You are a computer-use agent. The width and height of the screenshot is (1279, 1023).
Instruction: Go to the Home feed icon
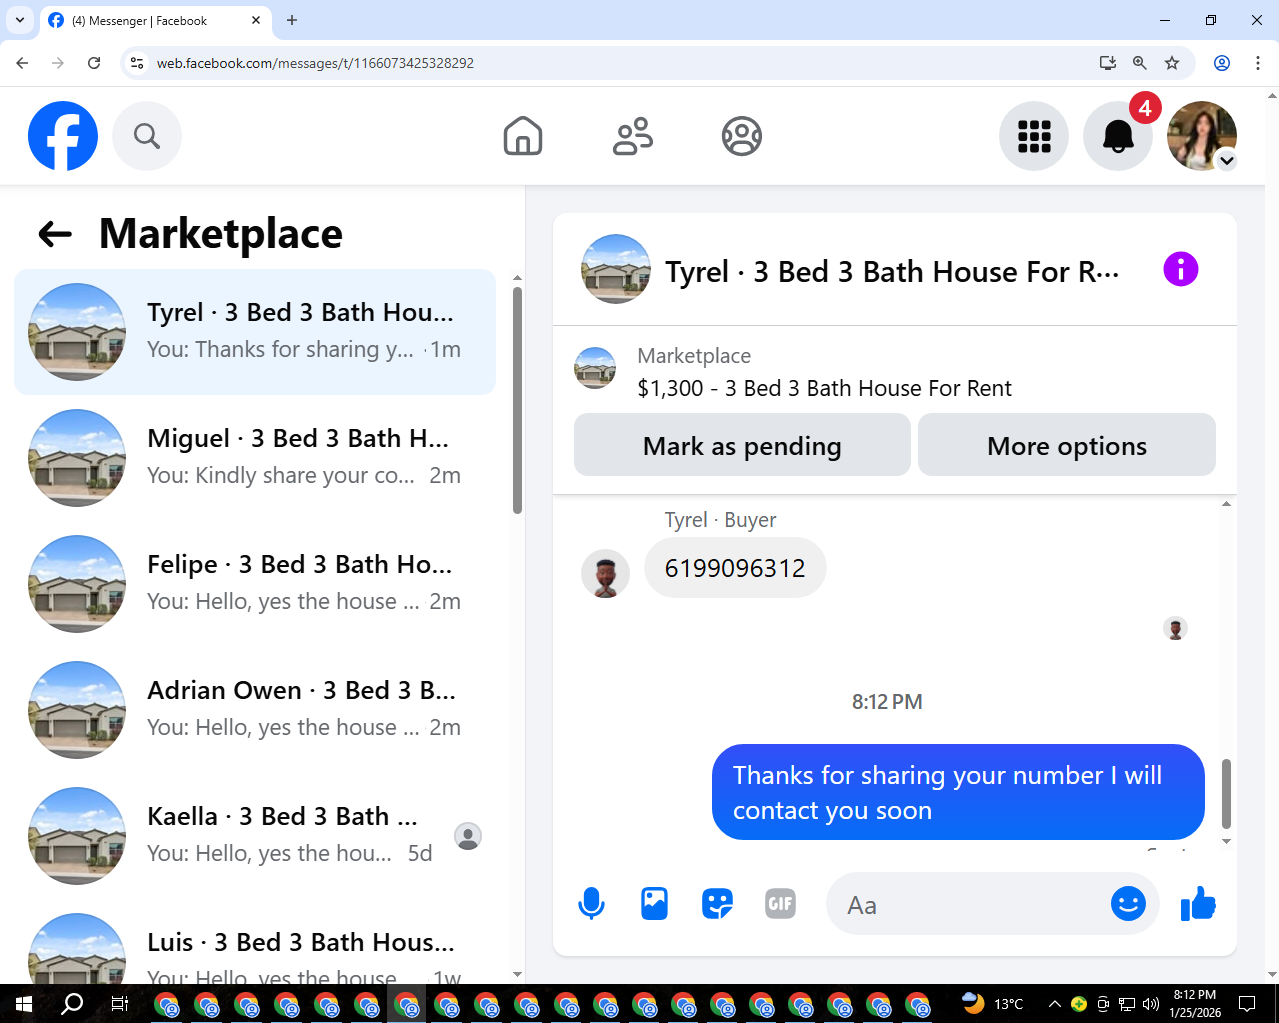point(523,136)
